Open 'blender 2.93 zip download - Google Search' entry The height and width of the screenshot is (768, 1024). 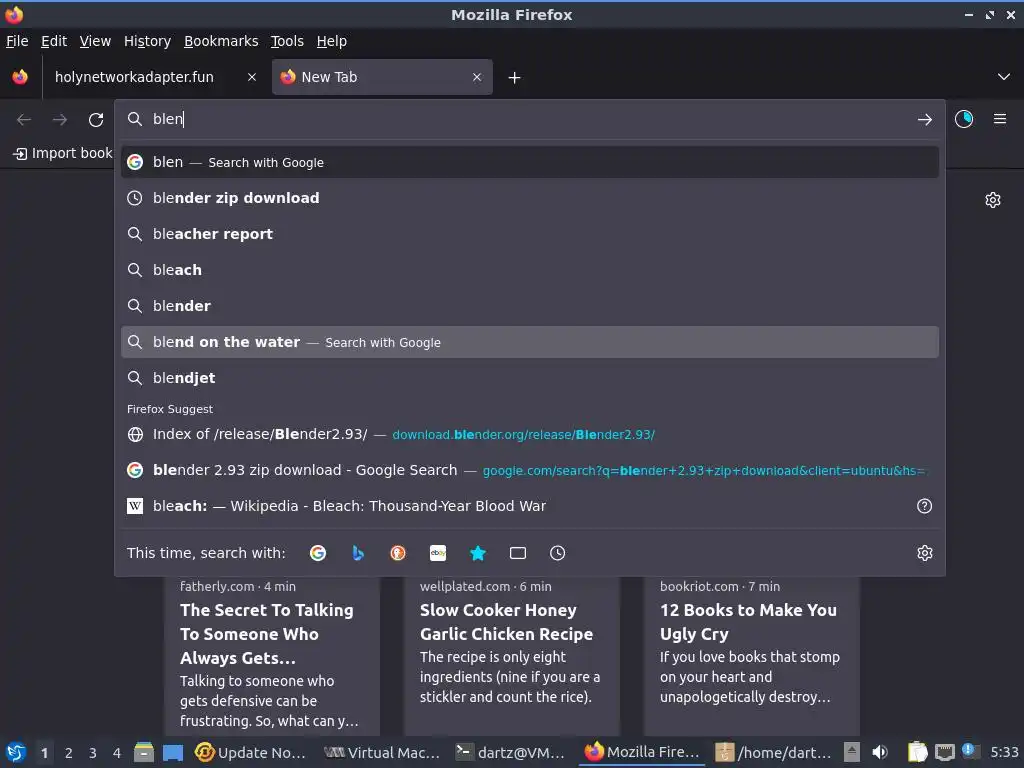point(530,470)
